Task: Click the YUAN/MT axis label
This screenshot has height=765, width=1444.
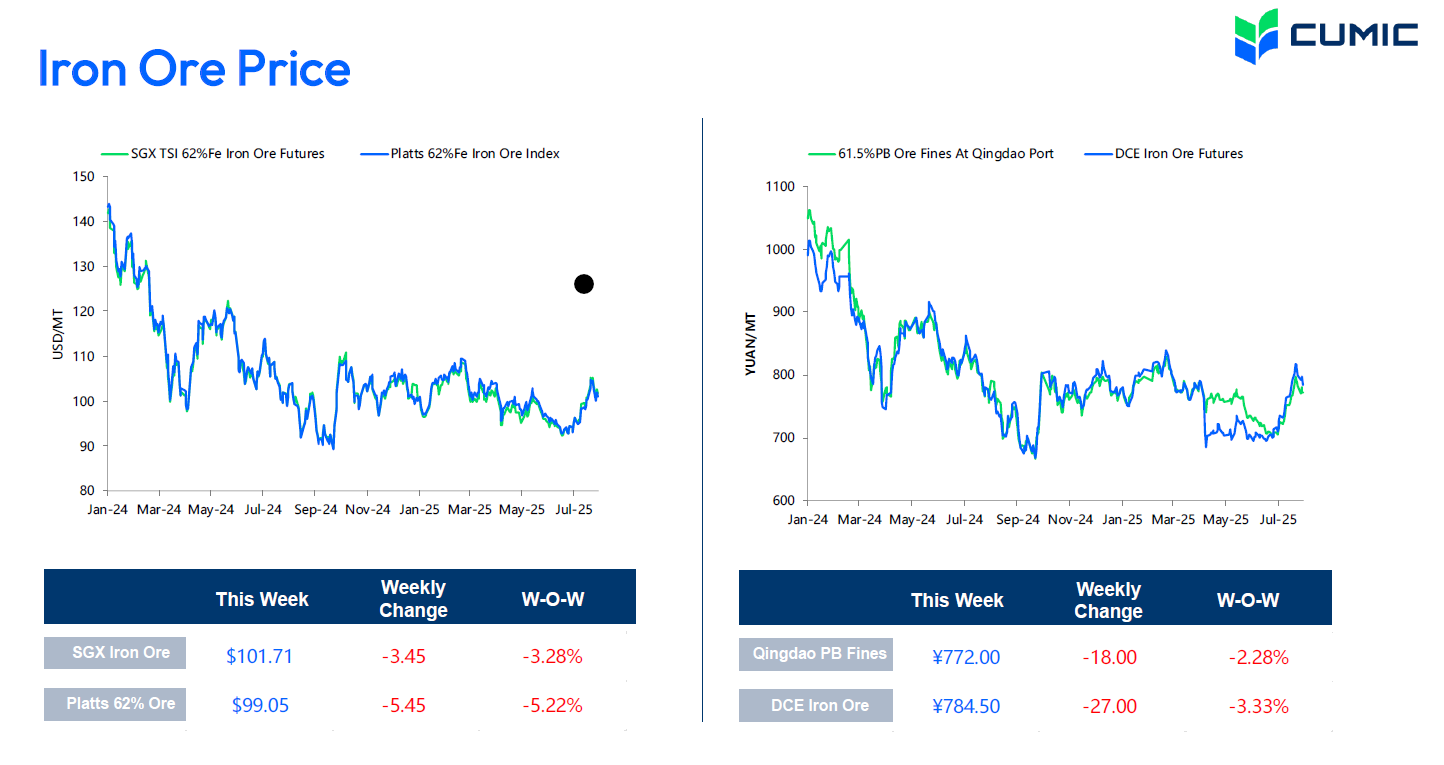Action: [750, 344]
